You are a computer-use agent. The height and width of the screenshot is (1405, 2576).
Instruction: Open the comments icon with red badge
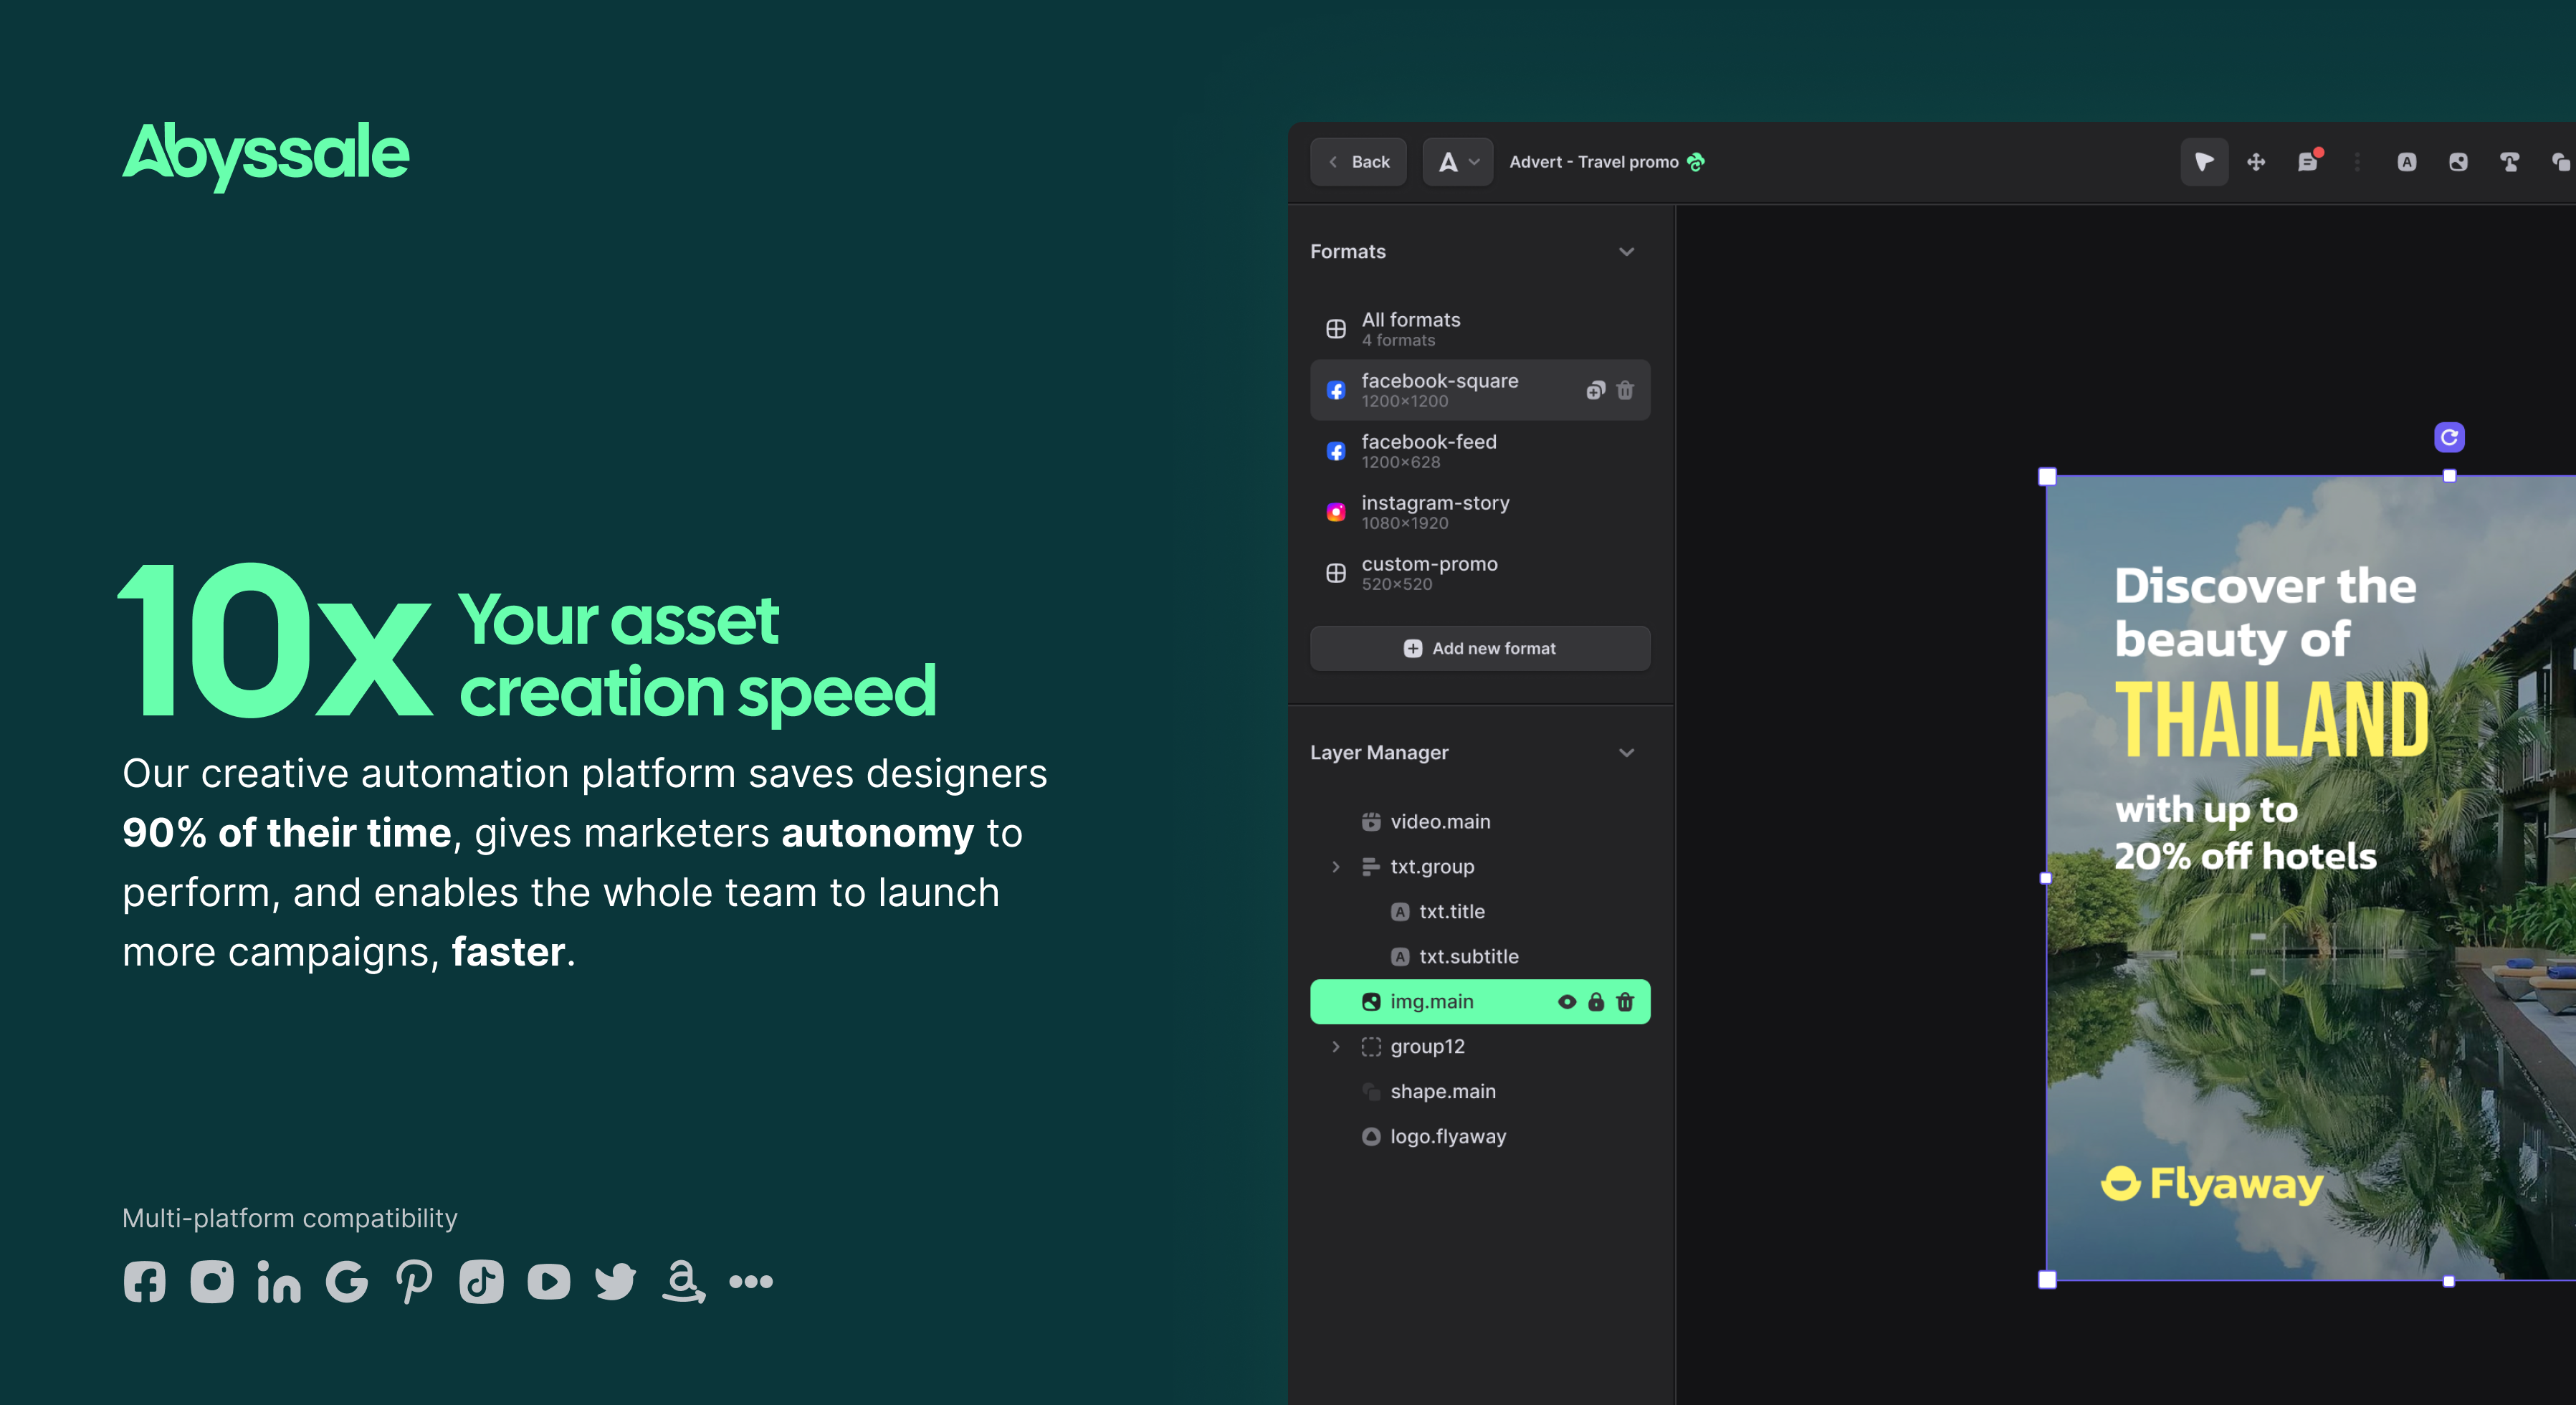coord(2308,162)
